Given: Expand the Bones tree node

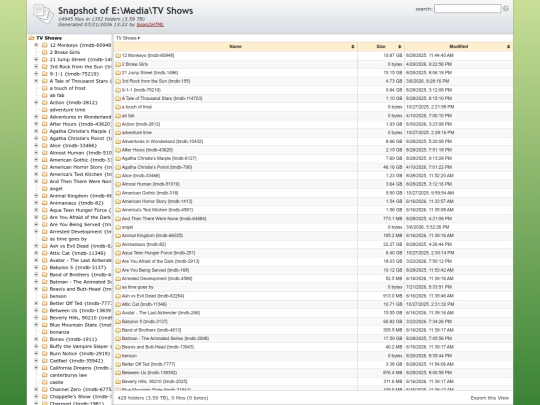Looking at the screenshot, I should click(36, 339).
